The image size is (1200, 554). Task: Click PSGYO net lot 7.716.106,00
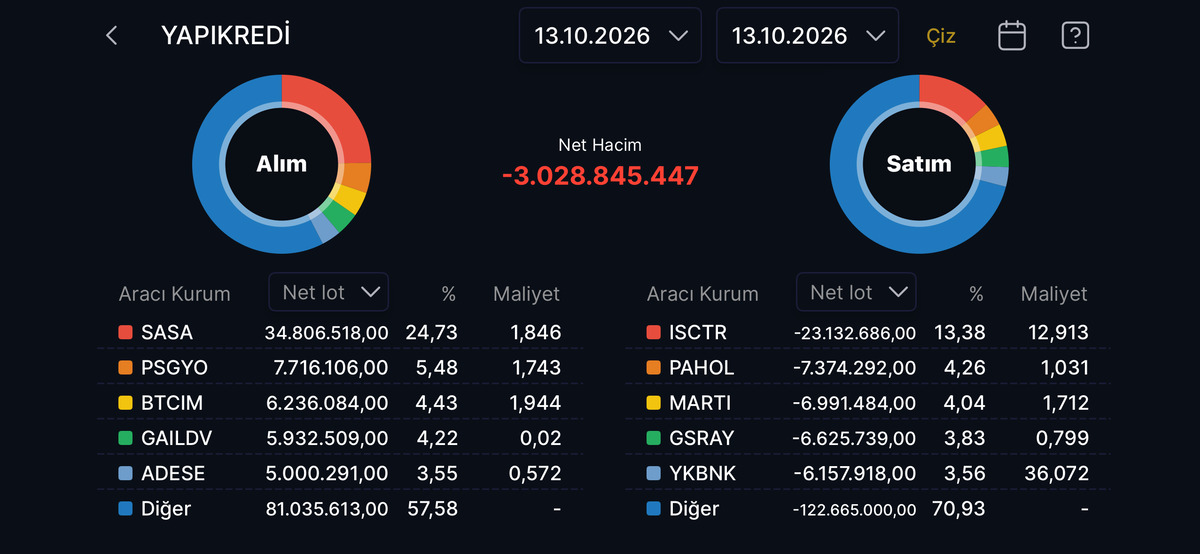pyautogui.click(x=331, y=368)
